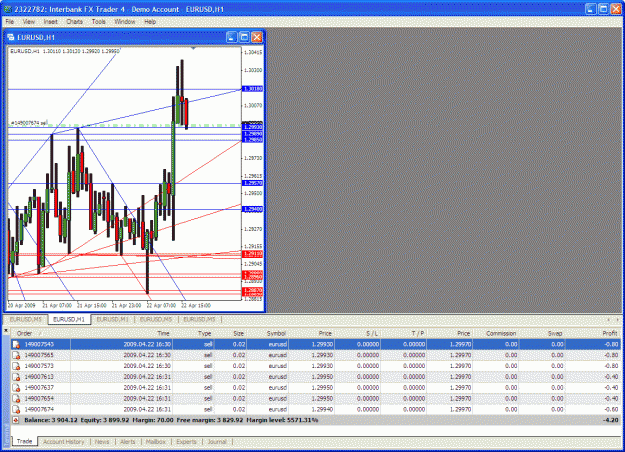Click profit -0.60 of order 149007674

click(x=611, y=409)
